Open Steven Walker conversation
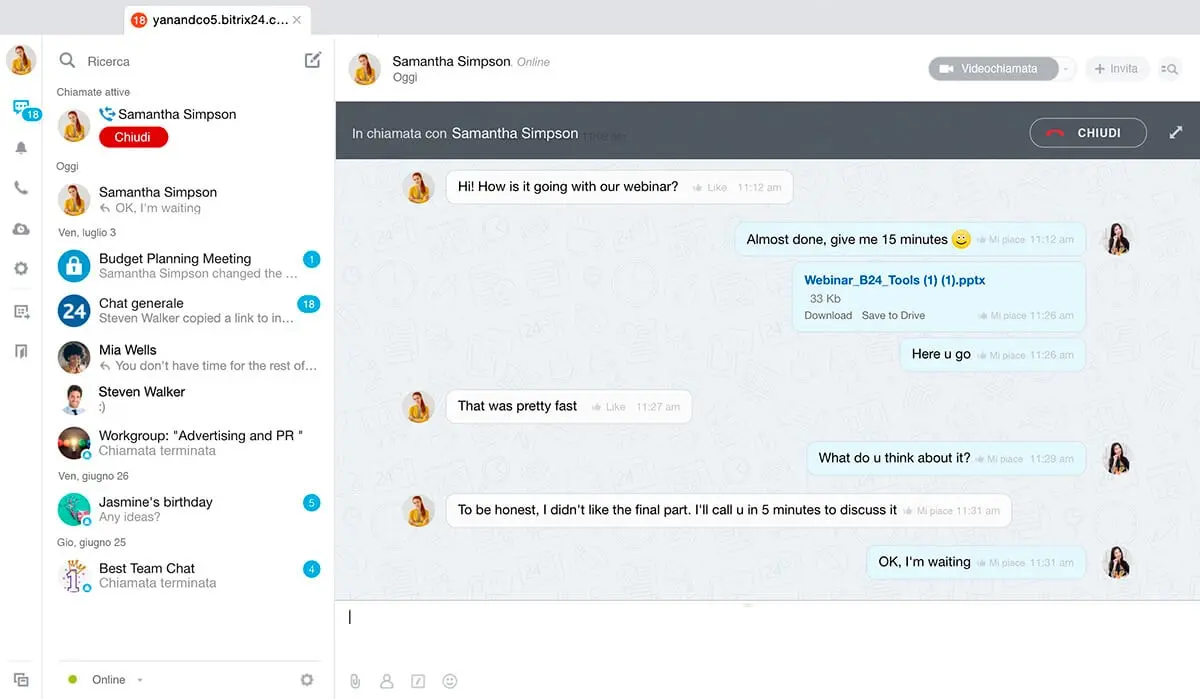 click(x=188, y=399)
